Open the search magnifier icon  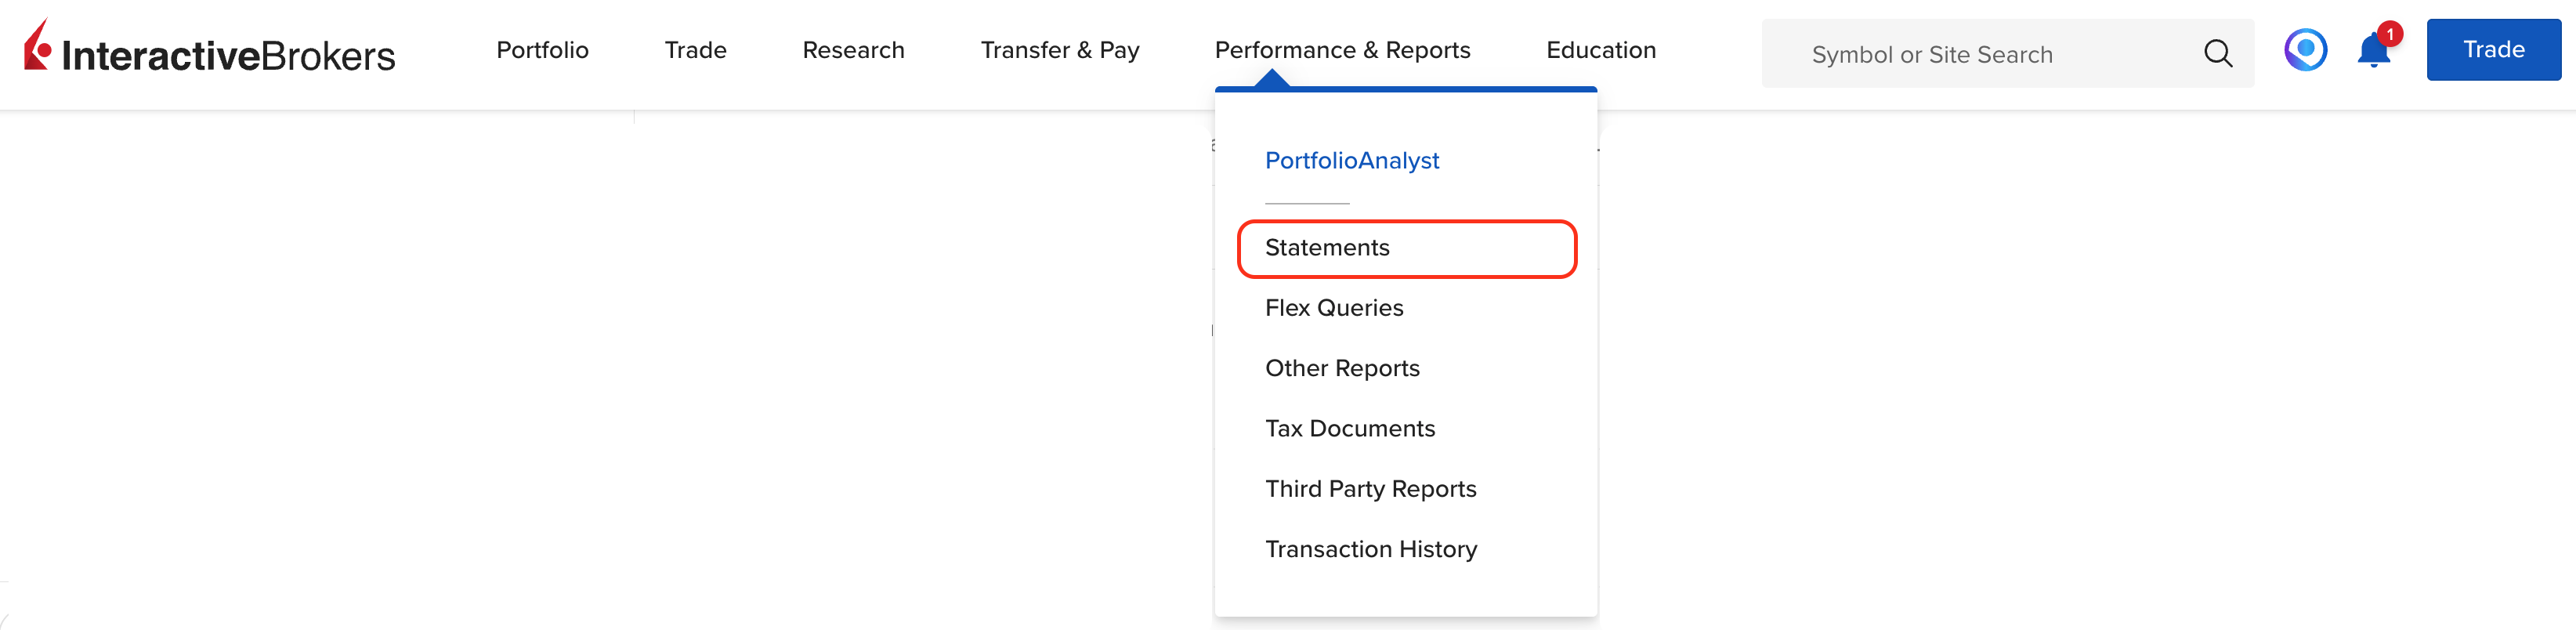2218,54
